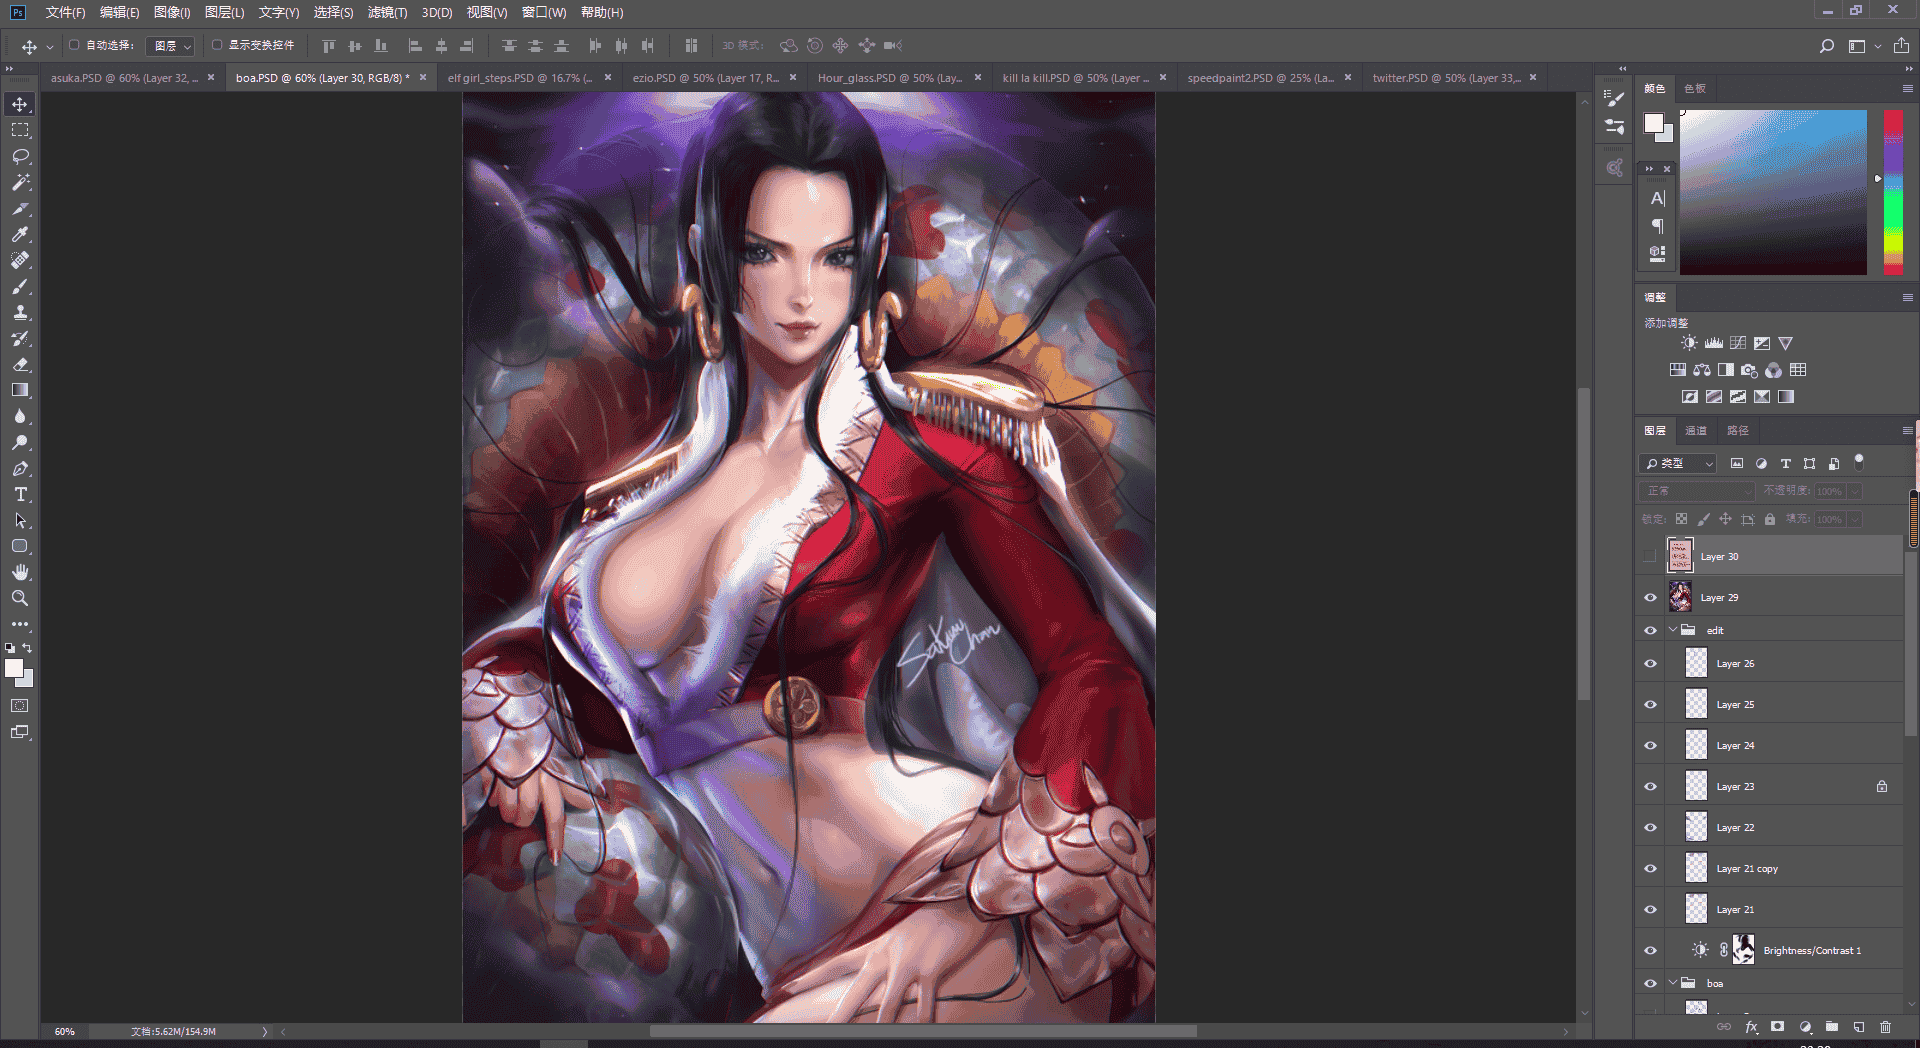Image resolution: width=1920 pixels, height=1048 pixels.
Task: Select the Lasso tool
Action: 20,156
